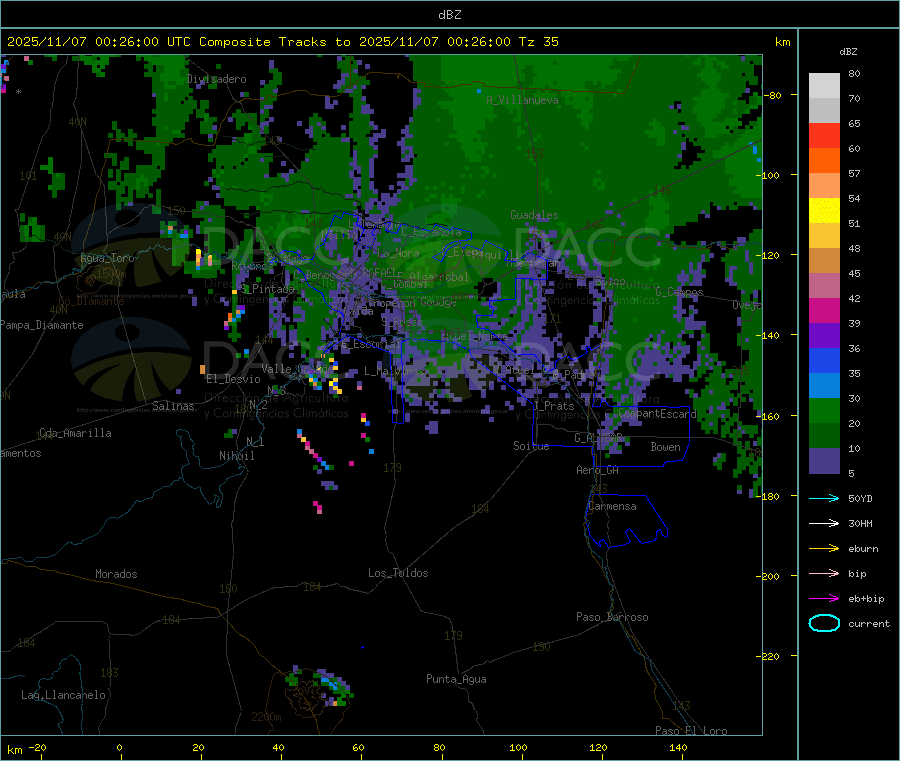This screenshot has height=761, width=900.
Task: Click the yellow eburn arrow in legend
Action: 824,549
